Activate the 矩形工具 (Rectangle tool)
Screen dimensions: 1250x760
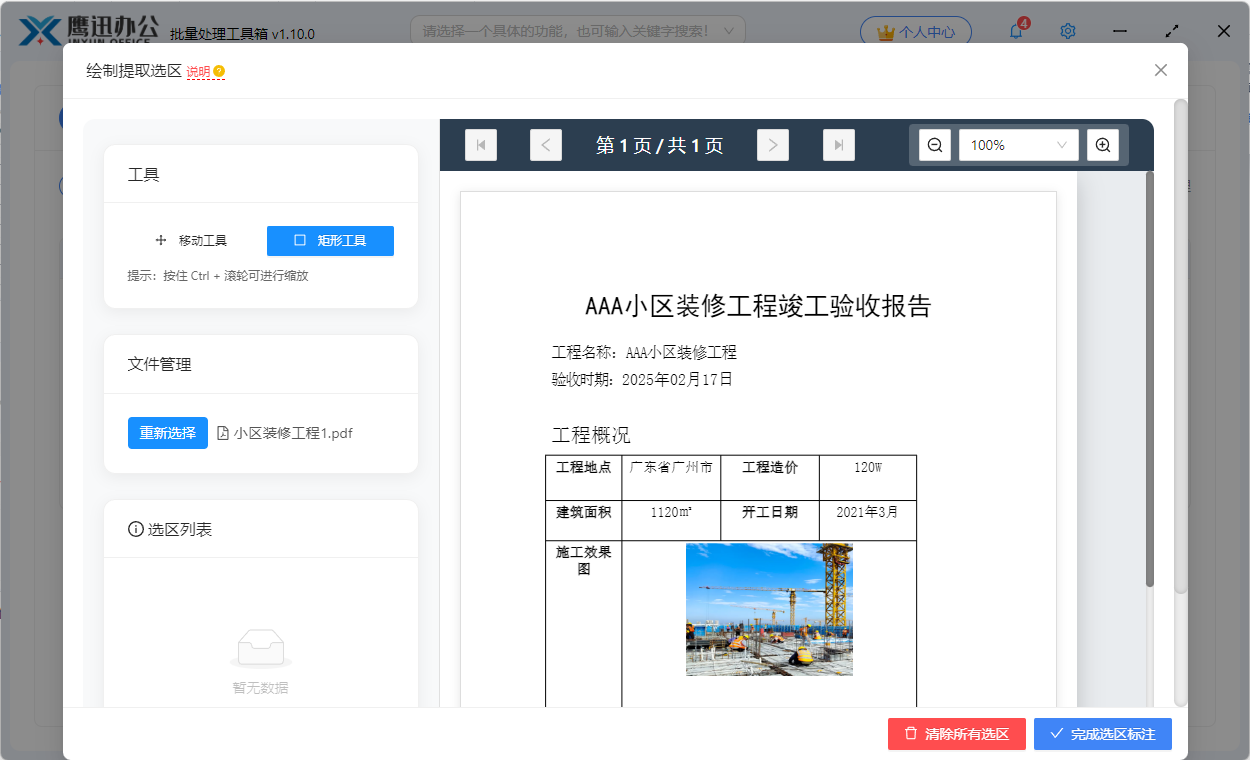pos(330,240)
